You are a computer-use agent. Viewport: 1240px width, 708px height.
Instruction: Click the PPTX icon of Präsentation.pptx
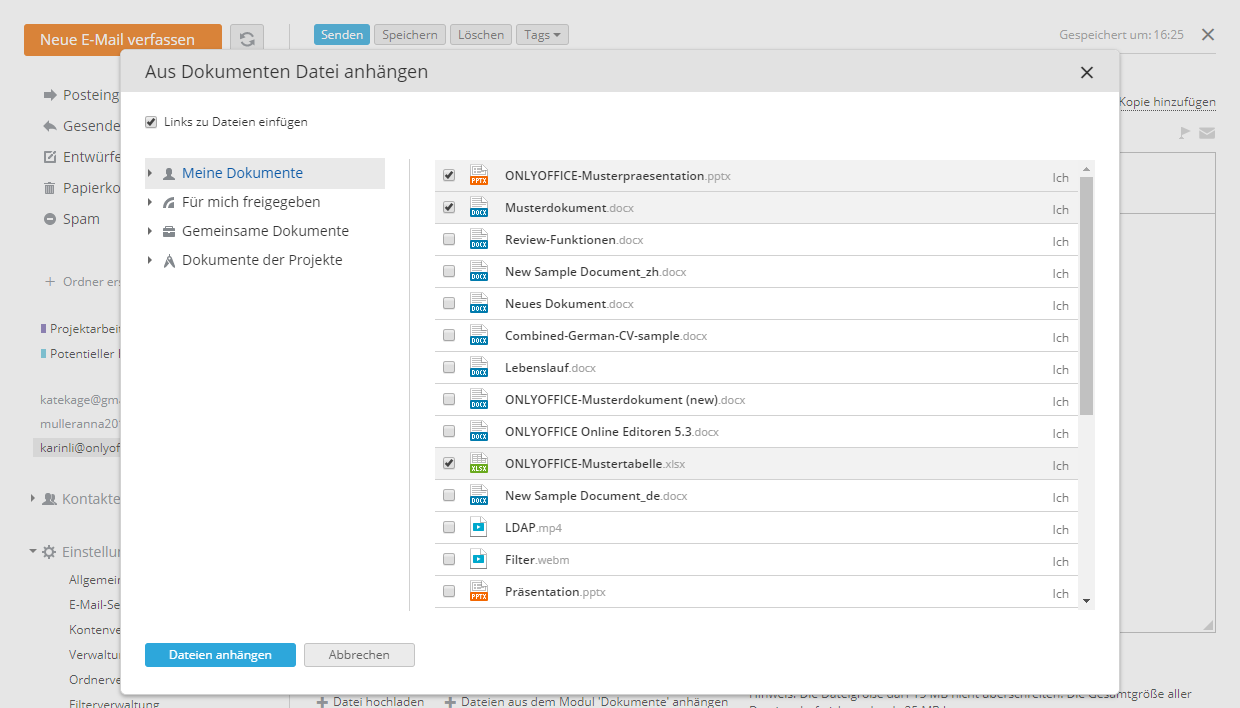pyautogui.click(x=479, y=592)
